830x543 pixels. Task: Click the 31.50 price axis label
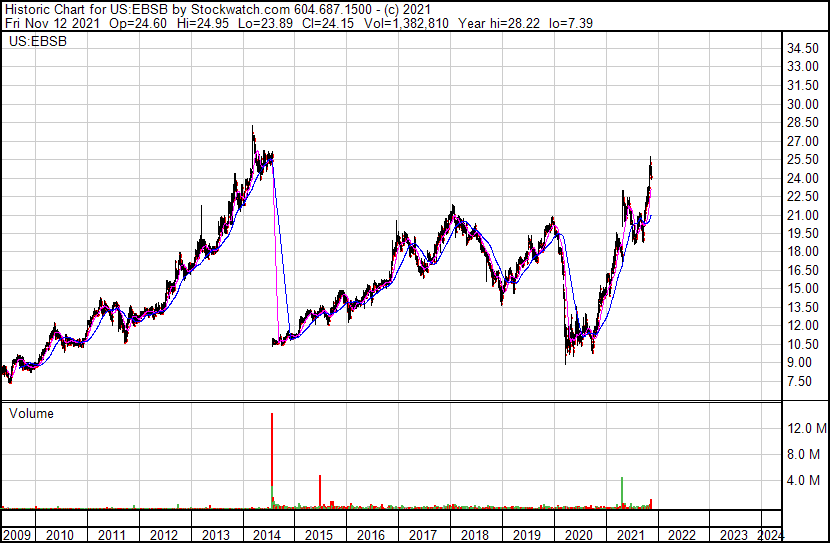pyautogui.click(x=803, y=85)
